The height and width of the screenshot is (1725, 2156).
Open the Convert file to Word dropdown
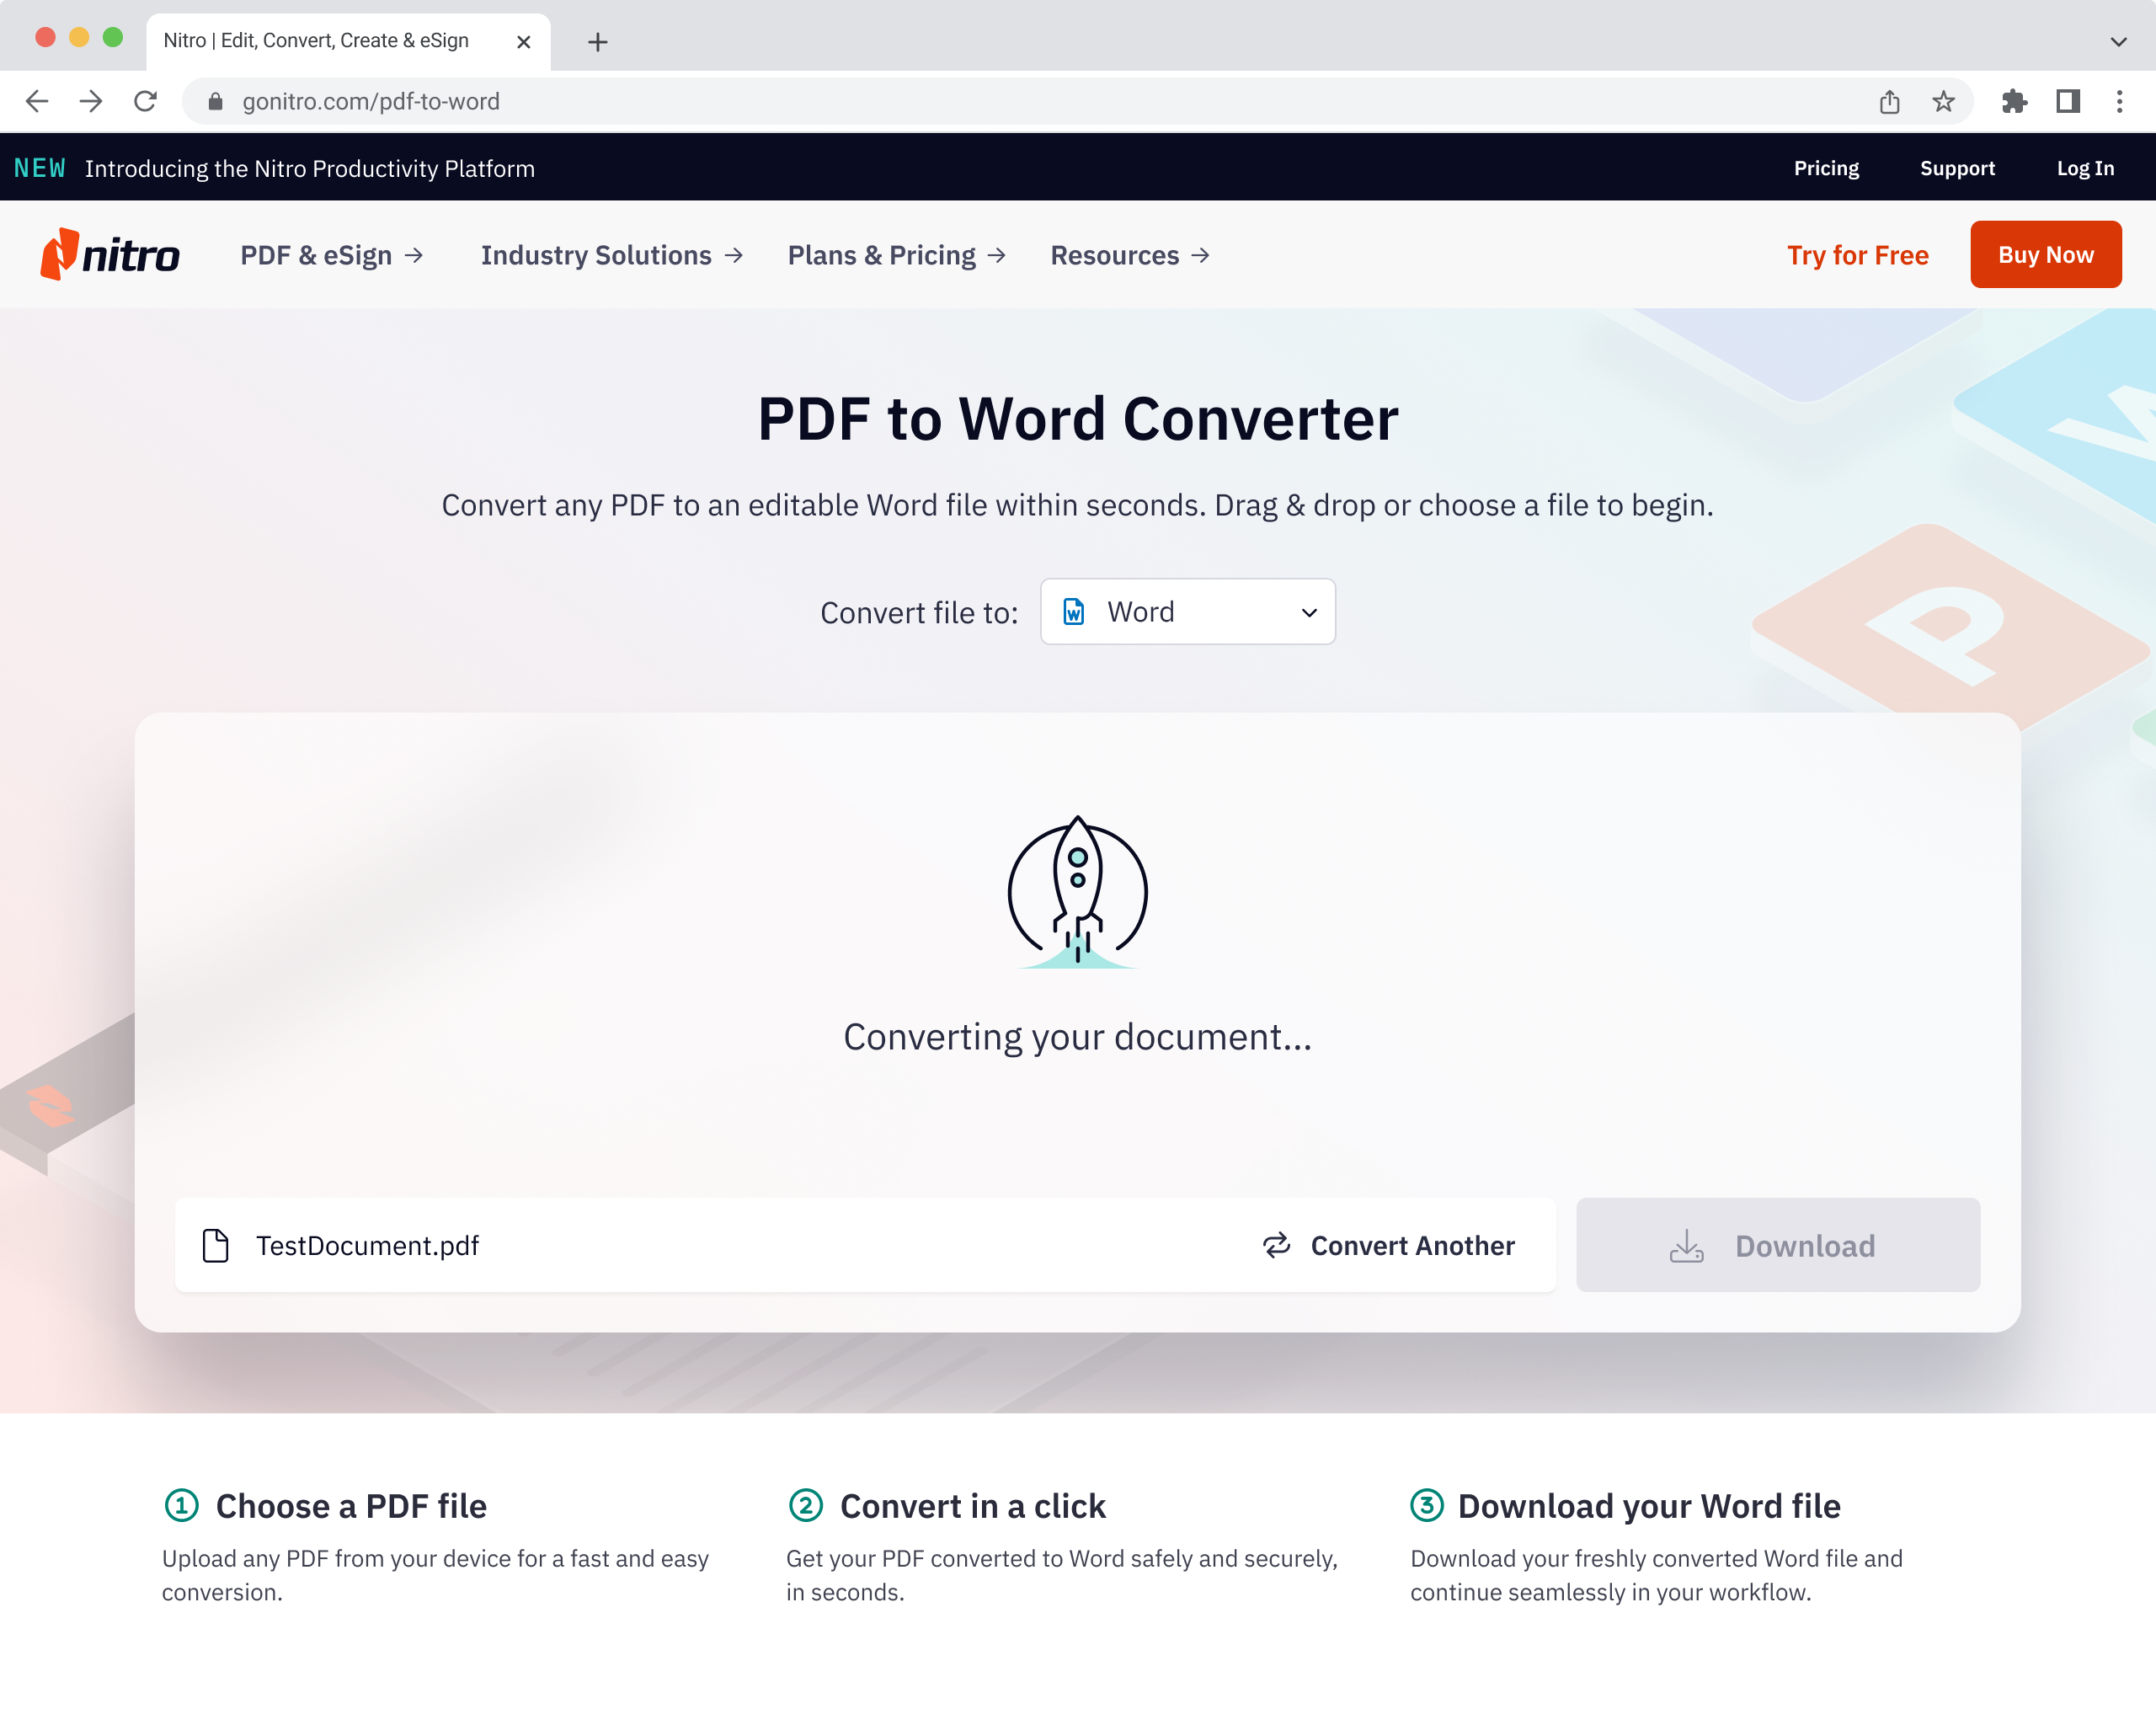[1187, 612]
